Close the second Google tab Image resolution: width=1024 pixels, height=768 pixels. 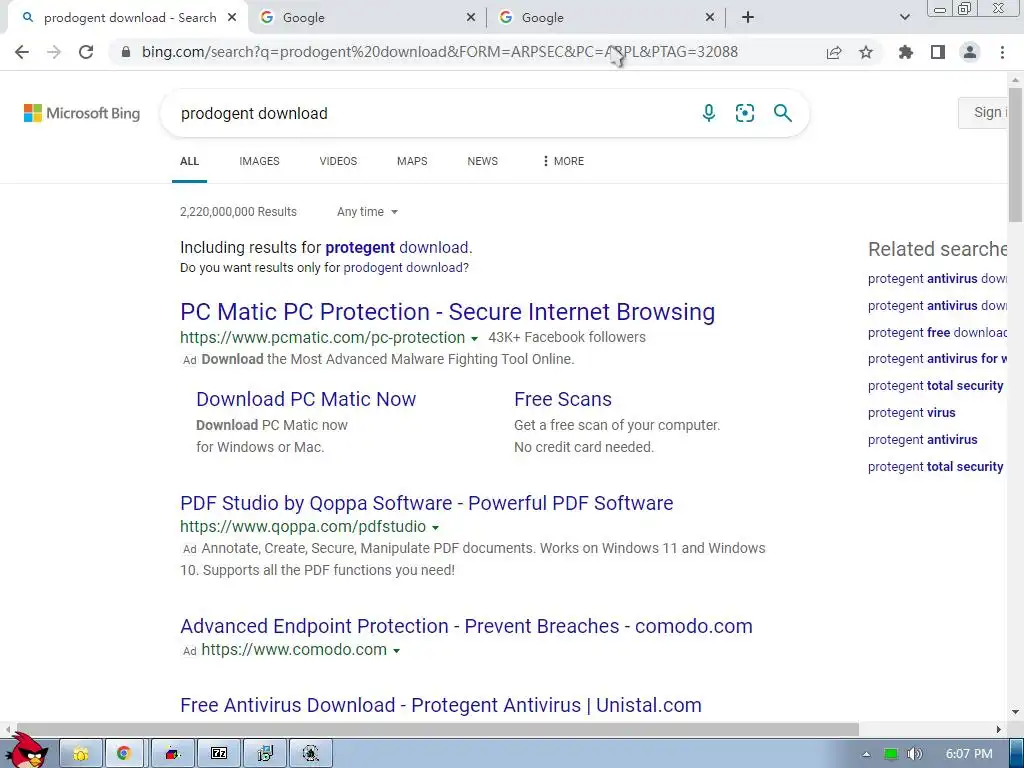coord(710,18)
